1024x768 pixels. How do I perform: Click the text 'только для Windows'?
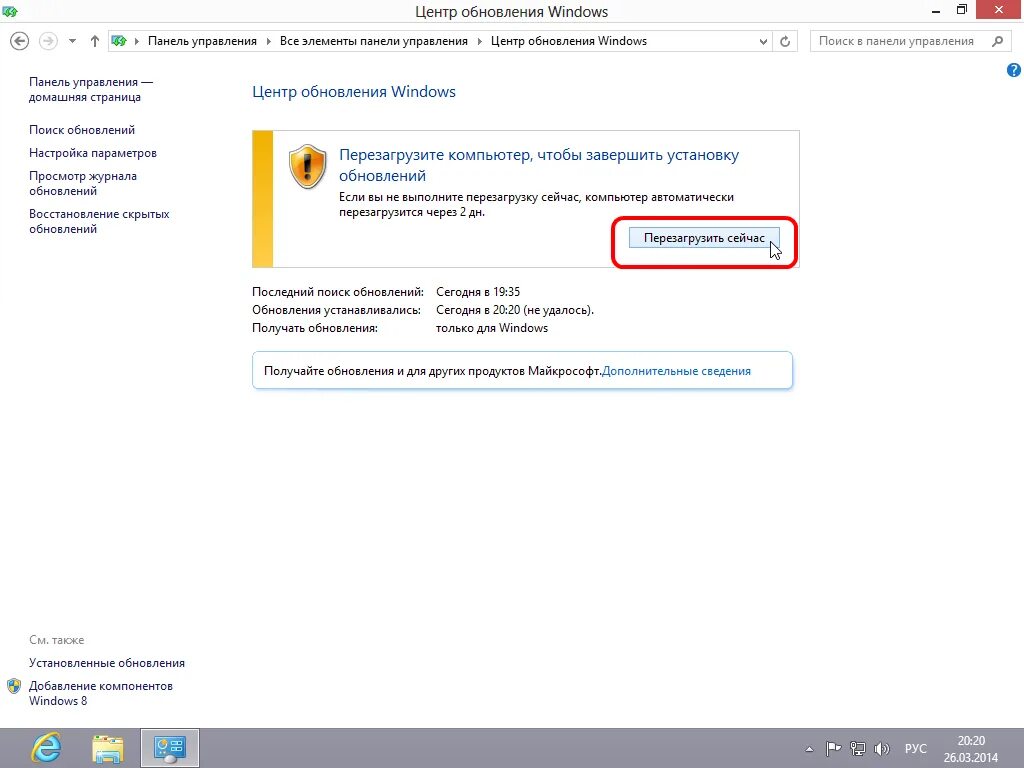(492, 328)
